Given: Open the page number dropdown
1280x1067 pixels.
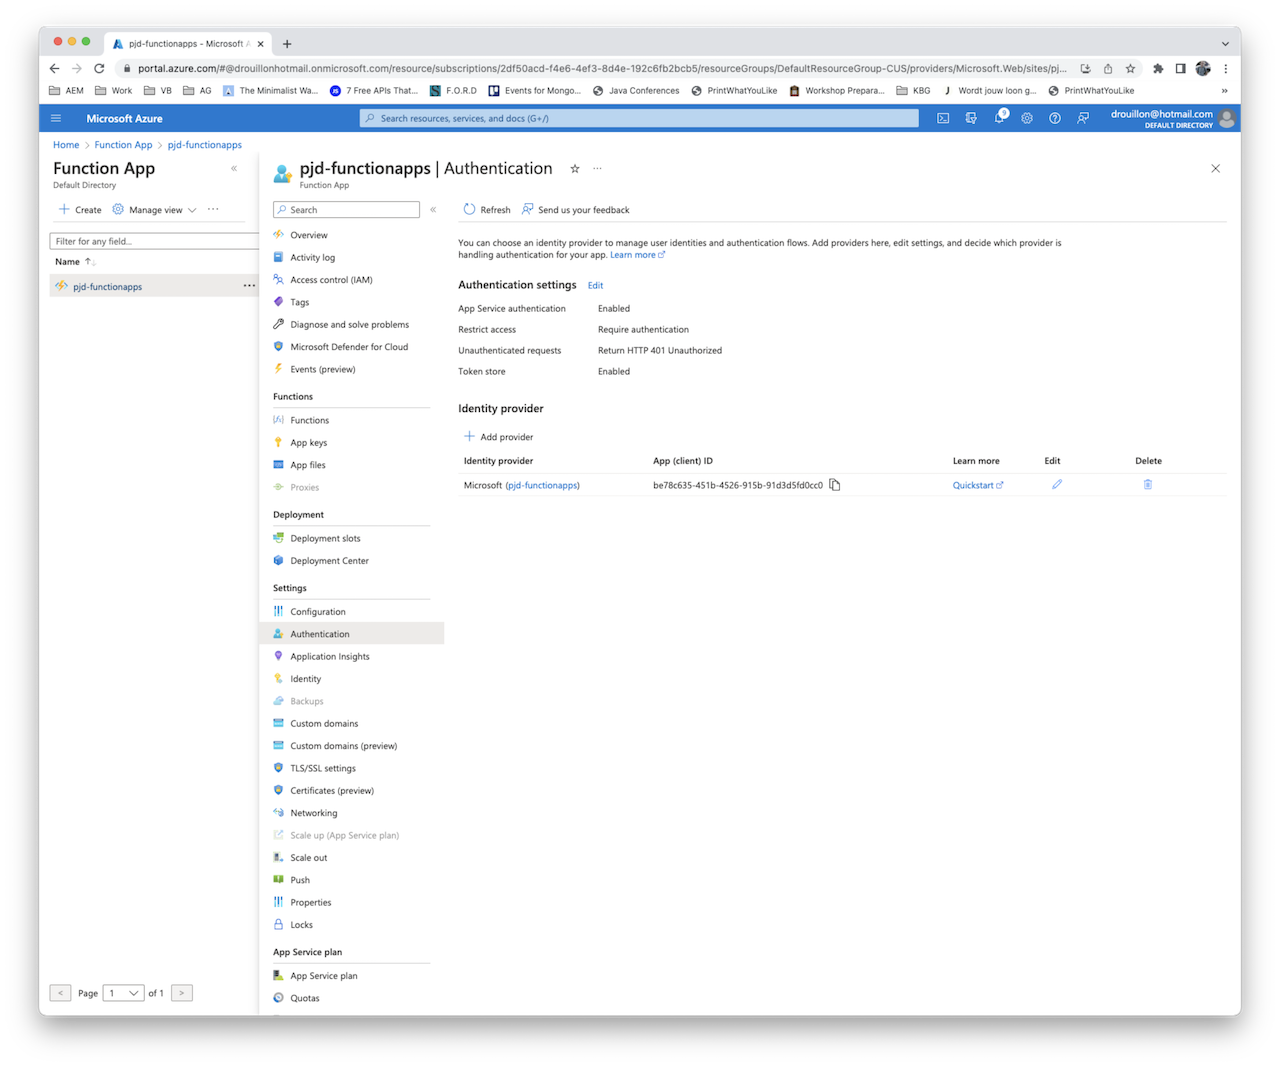Looking at the screenshot, I should [124, 993].
